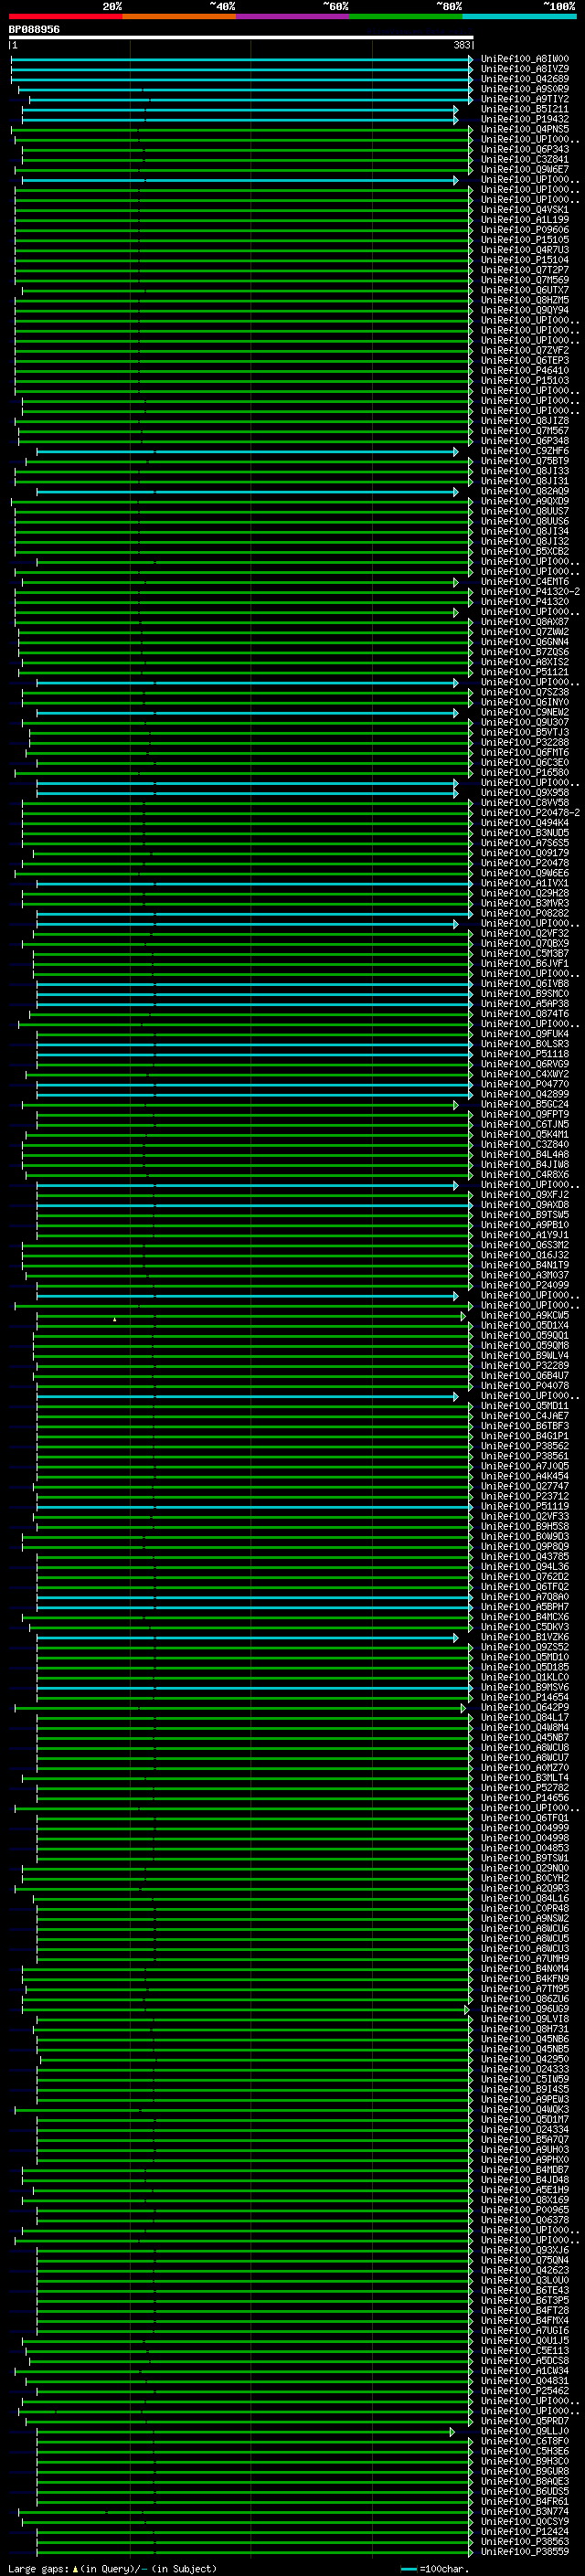
Task: Select the label UniRef100_P51118
Action: pos(524,1054)
